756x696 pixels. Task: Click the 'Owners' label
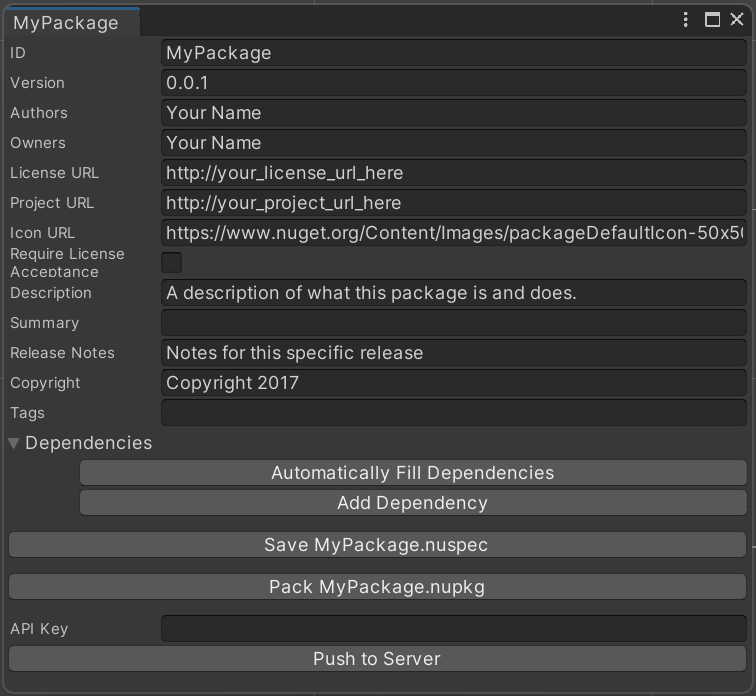point(38,143)
